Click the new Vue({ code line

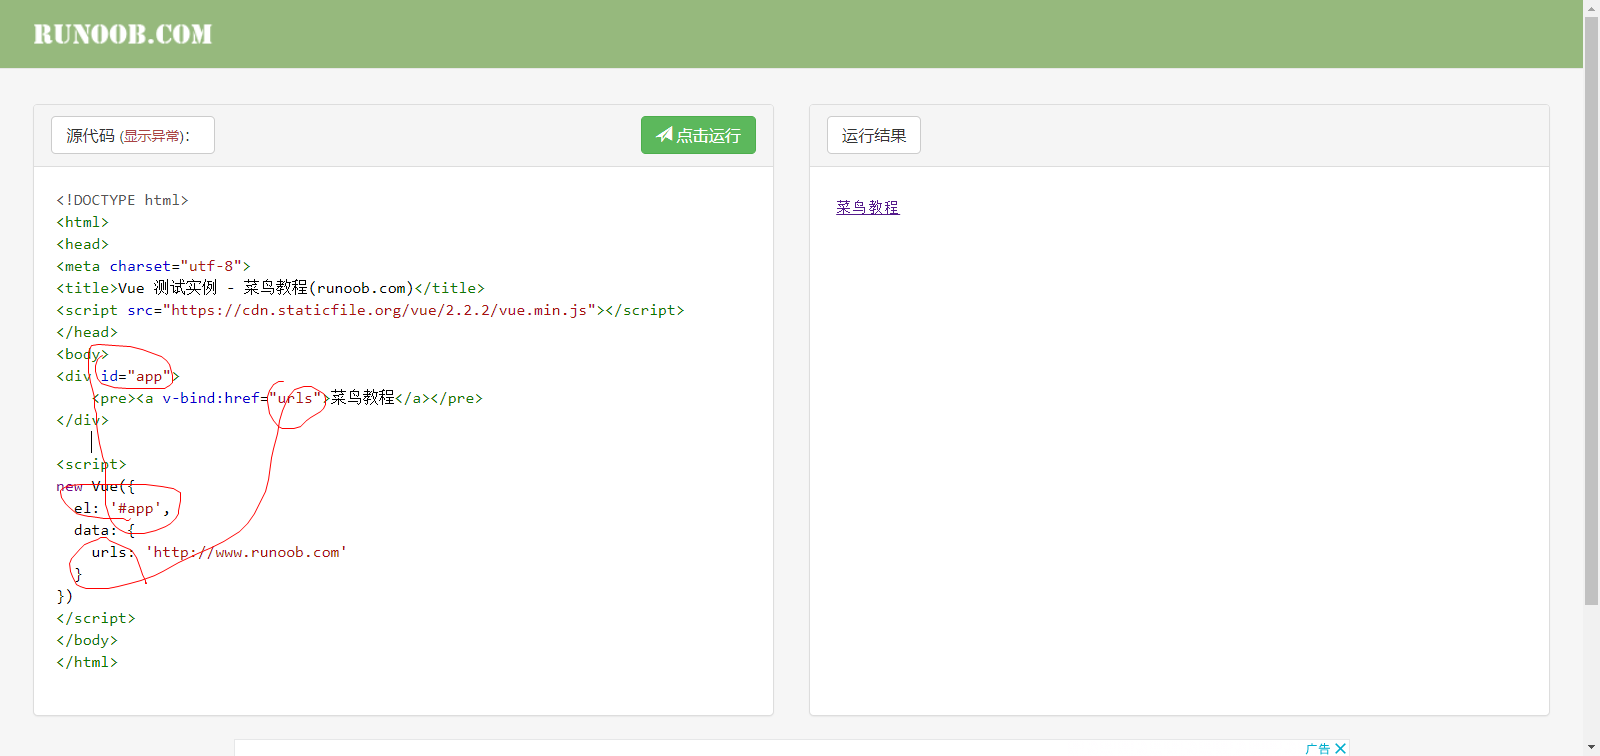(95, 486)
